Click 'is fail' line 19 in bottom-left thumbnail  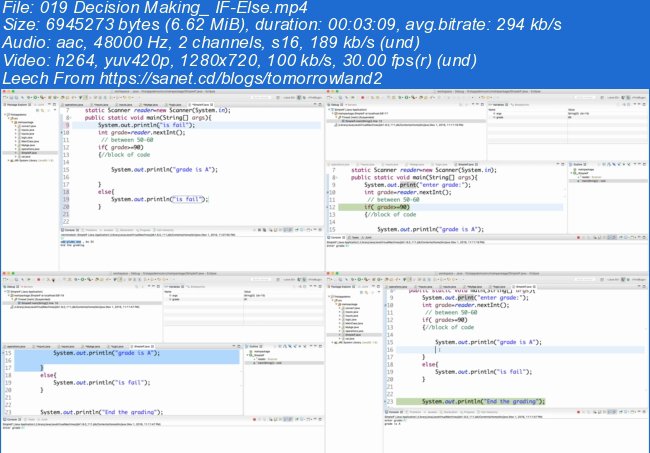[102, 382]
